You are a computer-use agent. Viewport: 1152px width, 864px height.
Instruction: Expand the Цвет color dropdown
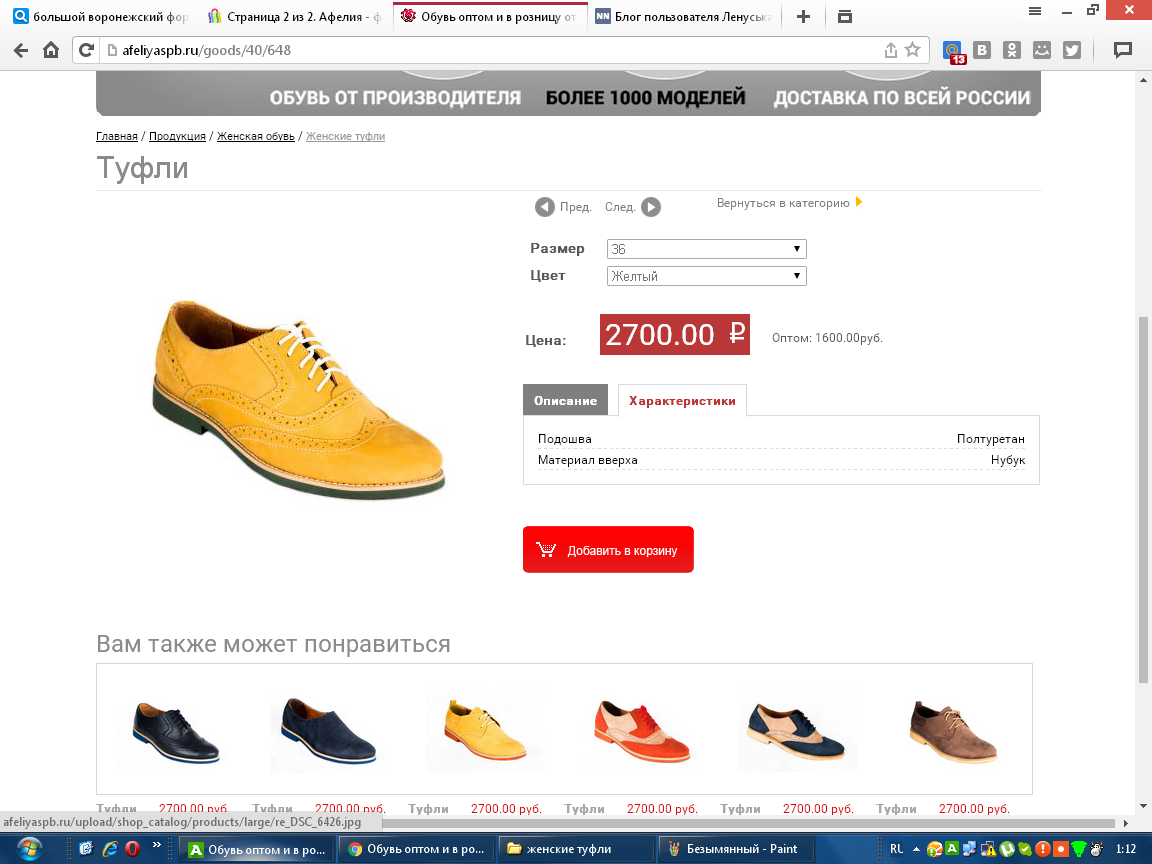(706, 276)
